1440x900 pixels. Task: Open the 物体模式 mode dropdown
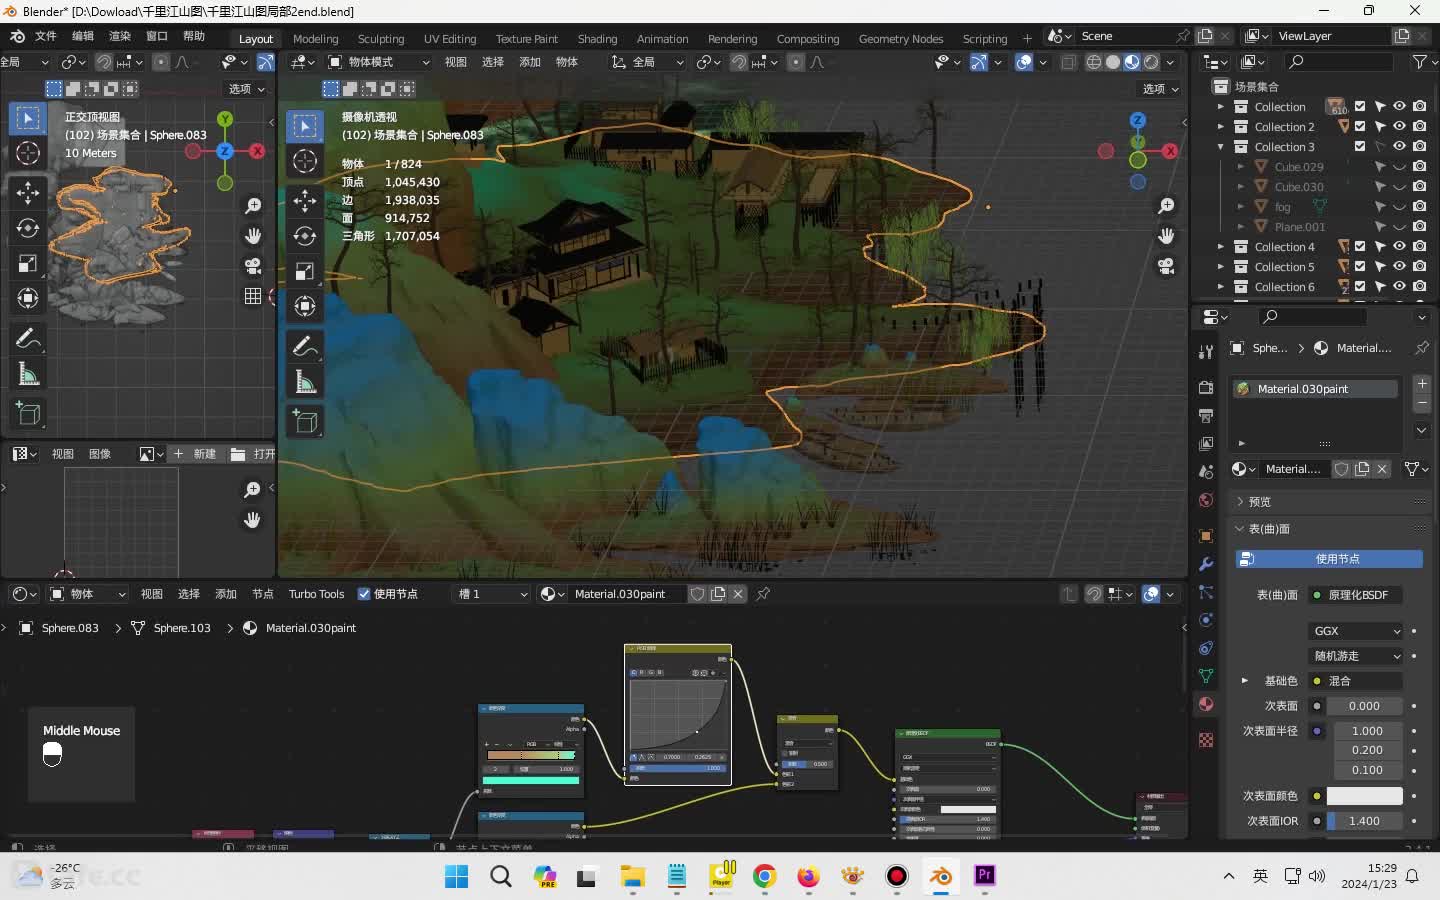point(379,62)
